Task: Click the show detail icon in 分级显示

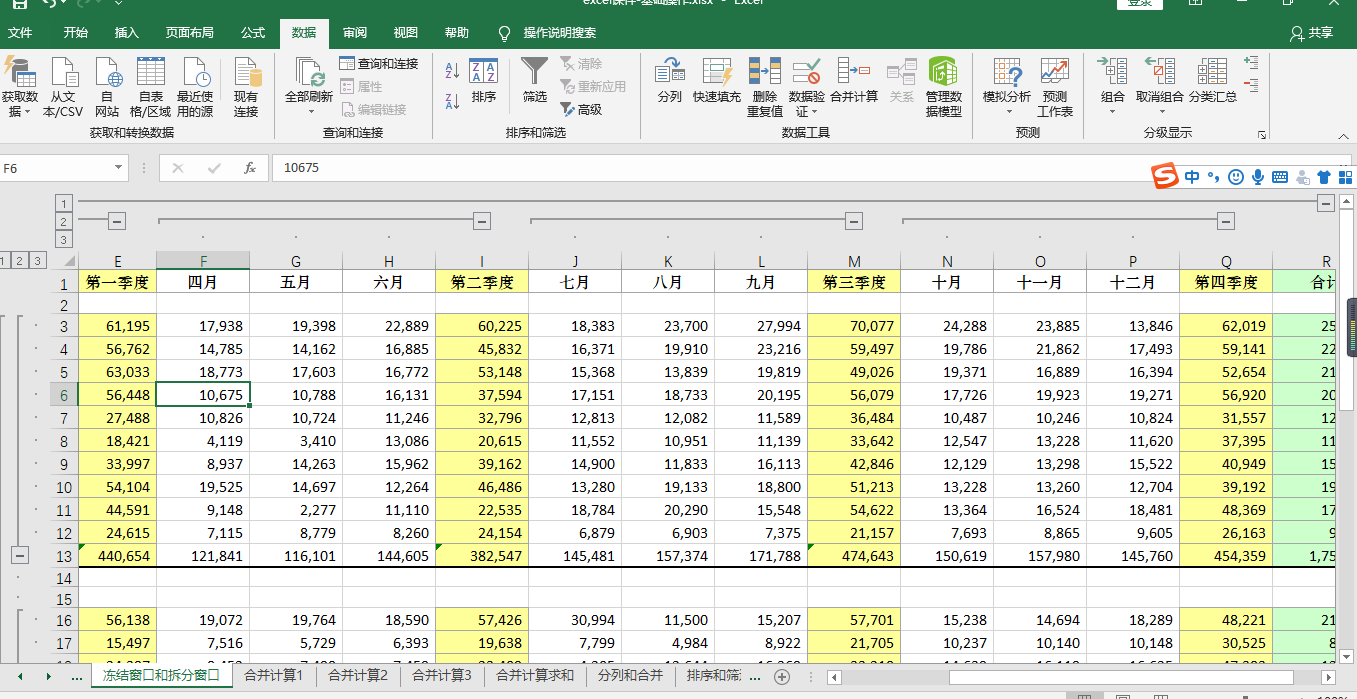Action: (1251, 62)
